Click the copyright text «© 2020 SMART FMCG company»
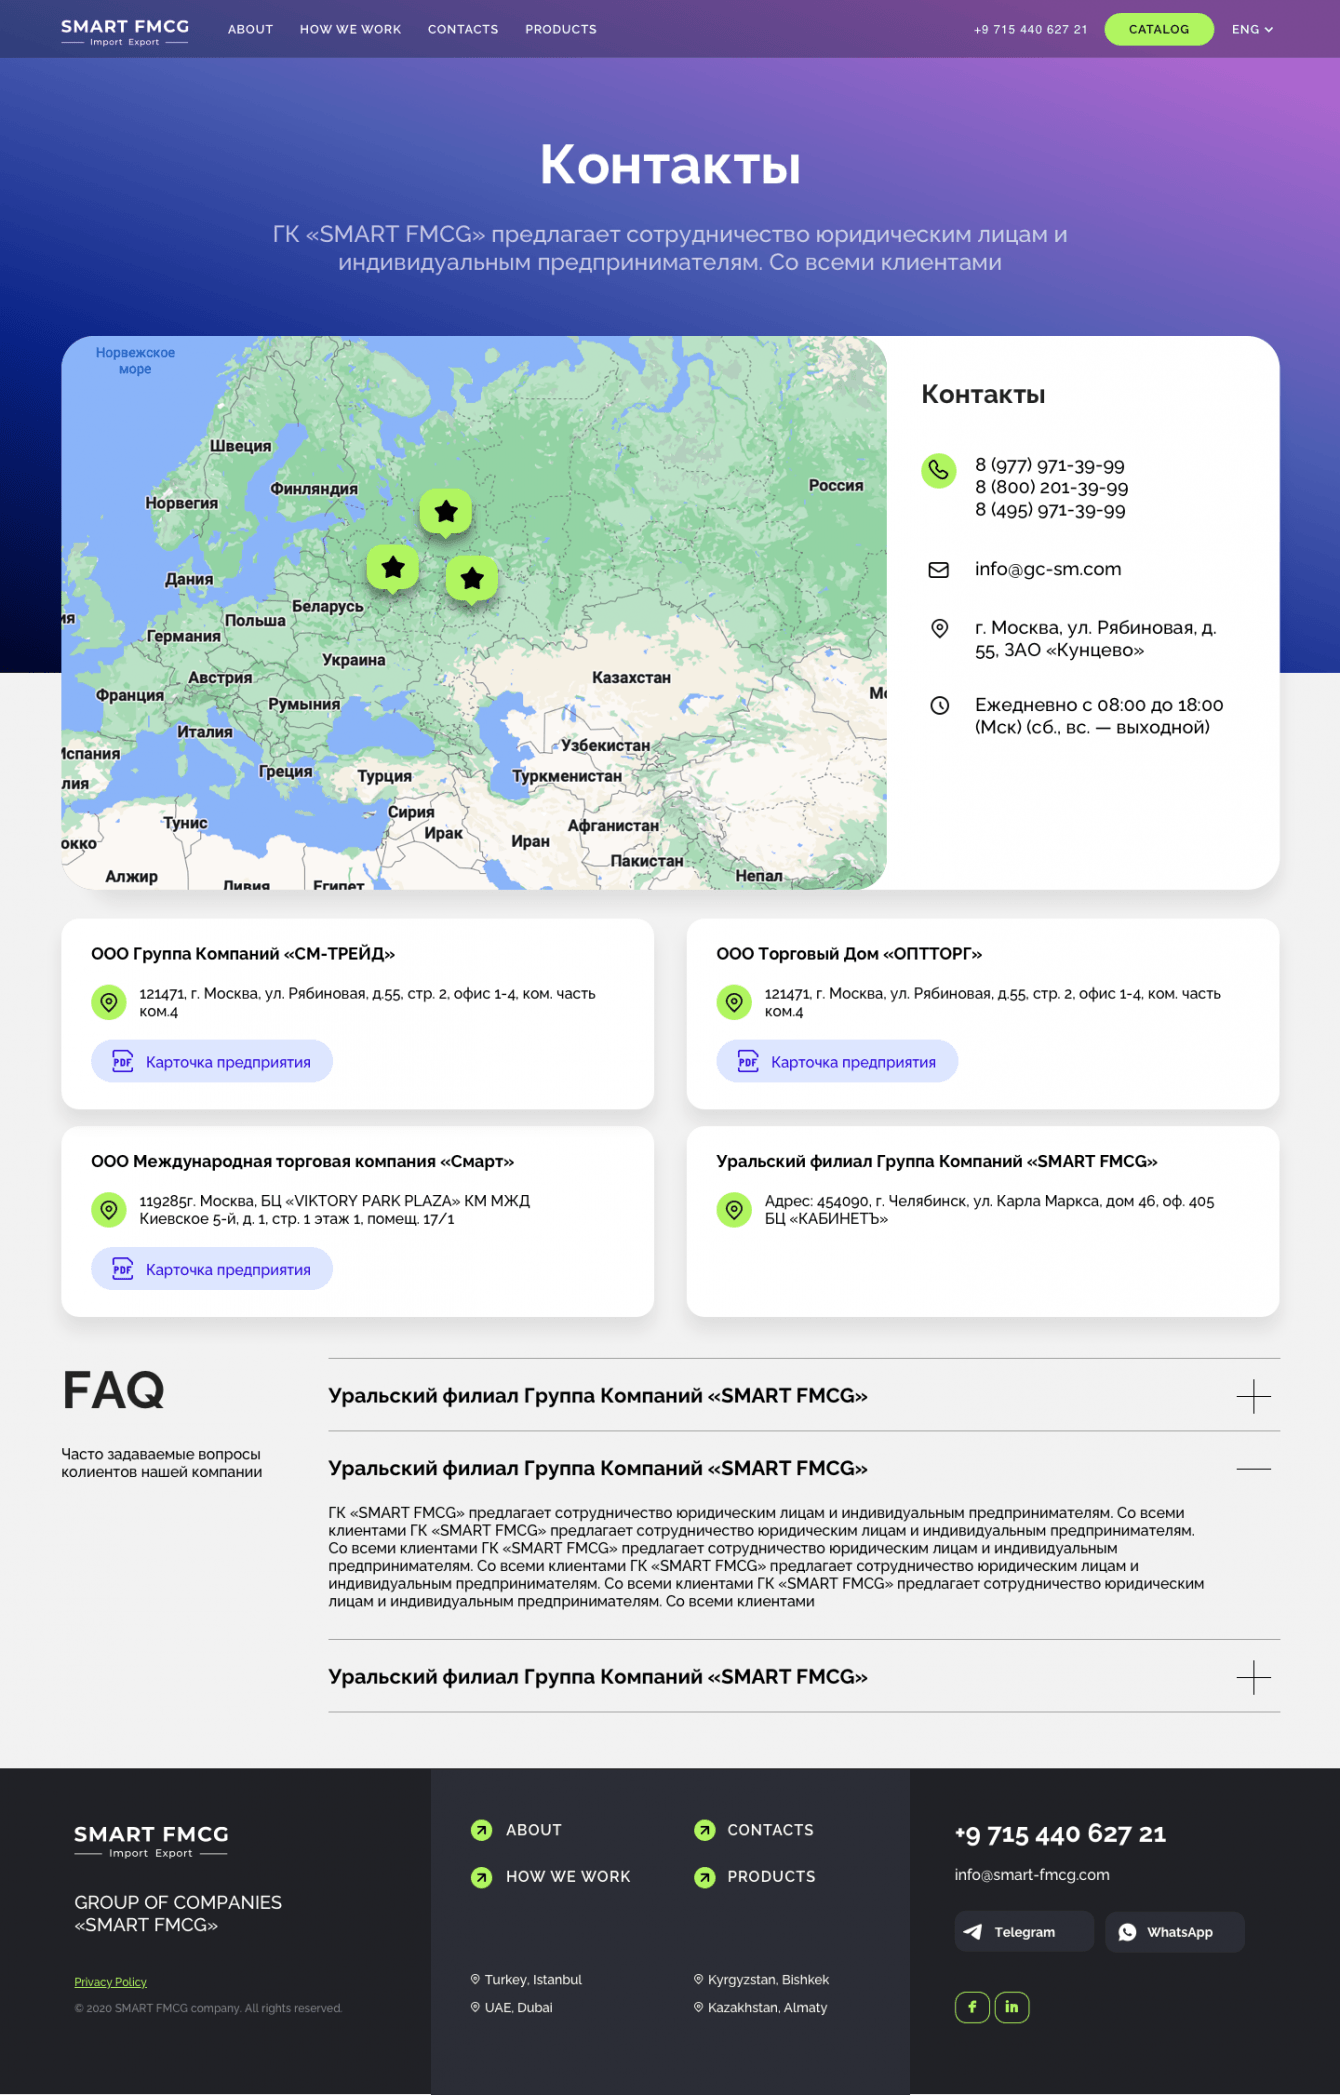1340x2095 pixels. point(208,2009)
